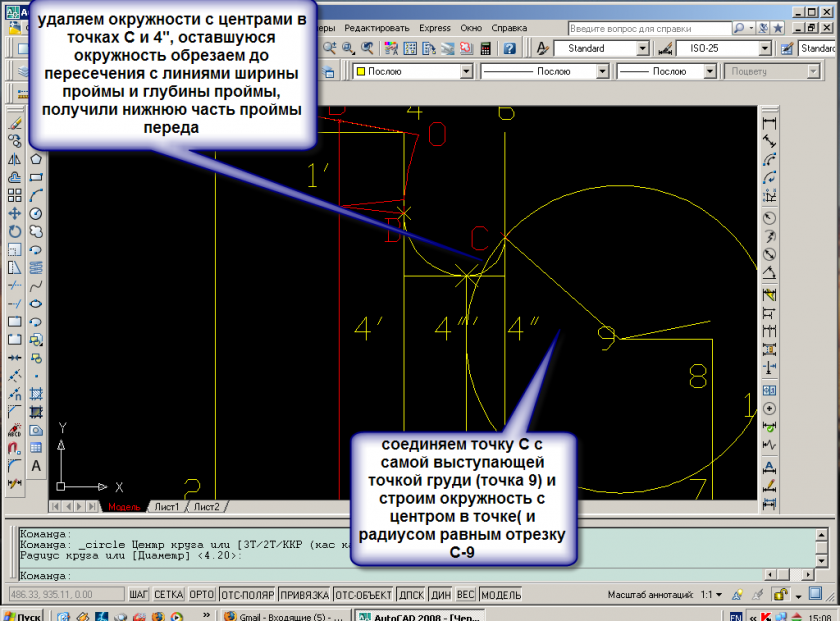Select the Move tool in Modify toolbar

point(15,213)
